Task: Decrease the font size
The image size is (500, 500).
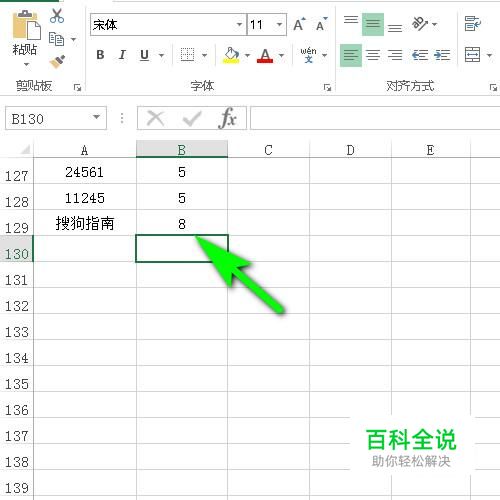Action: click(321, 24)
